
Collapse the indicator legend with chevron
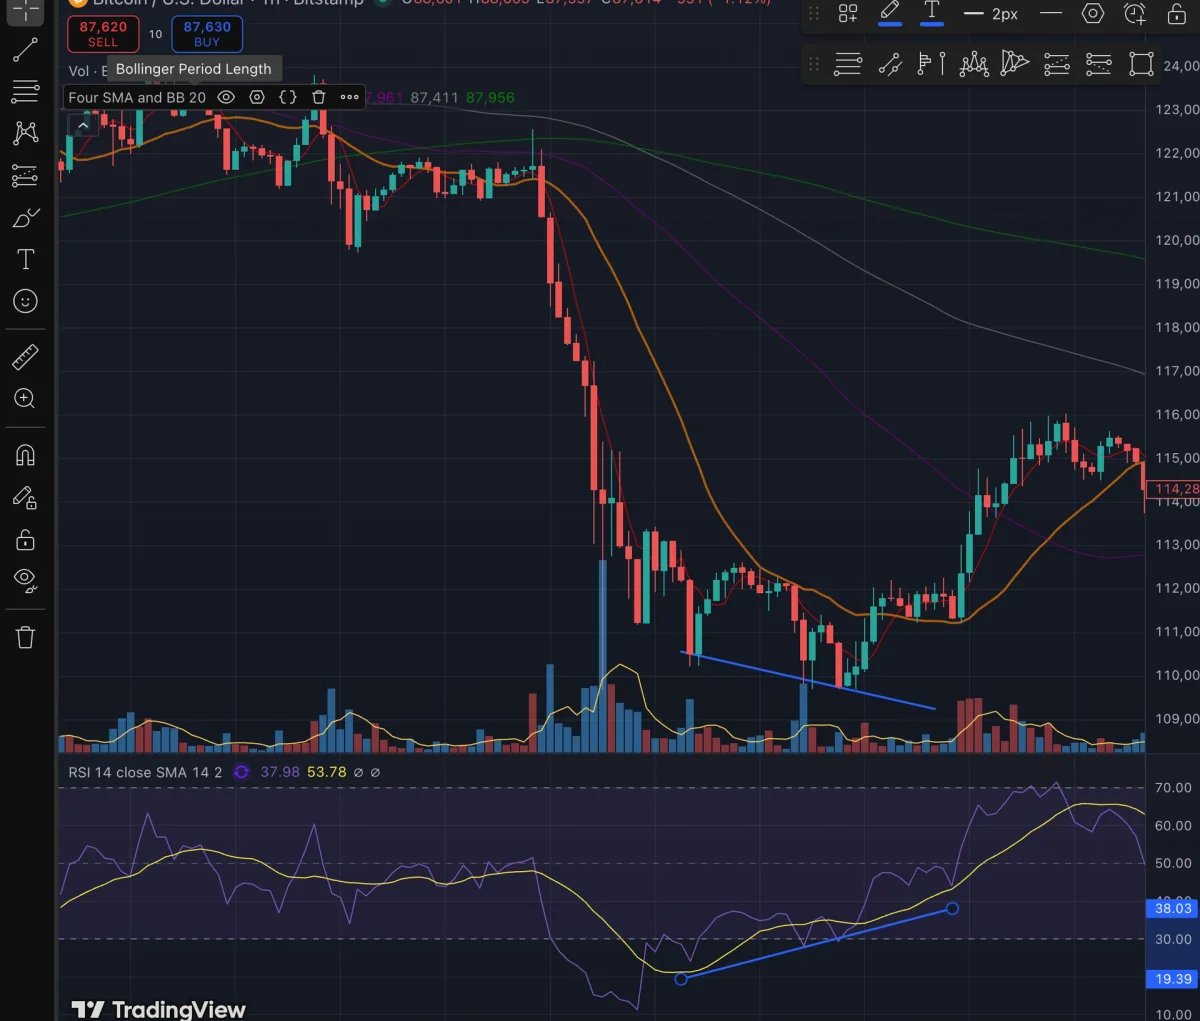coord(83,125)
